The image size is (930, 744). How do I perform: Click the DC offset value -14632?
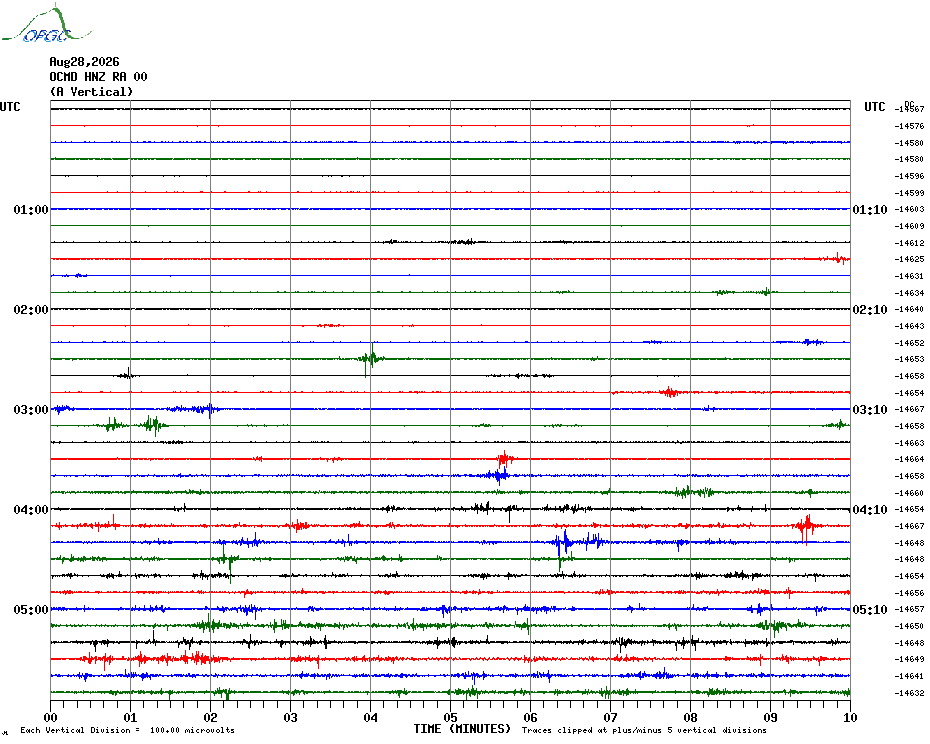909,693
